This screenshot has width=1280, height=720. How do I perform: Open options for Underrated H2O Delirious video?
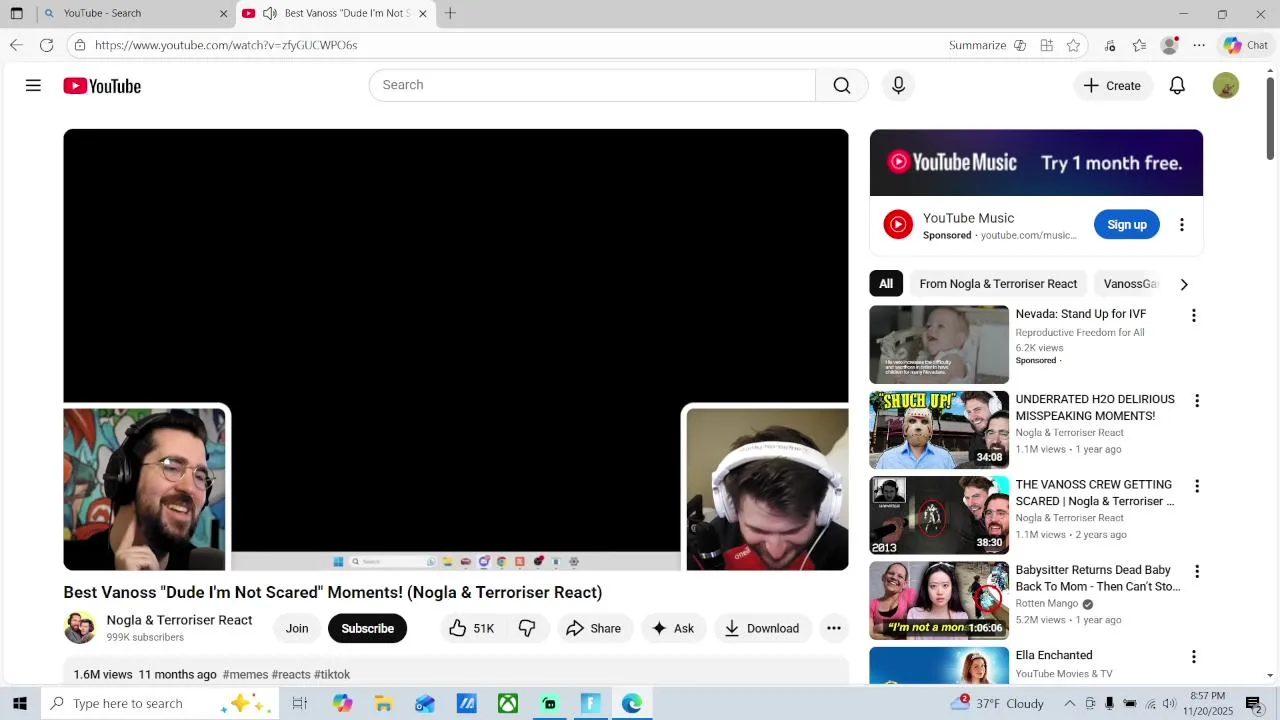1196,401
